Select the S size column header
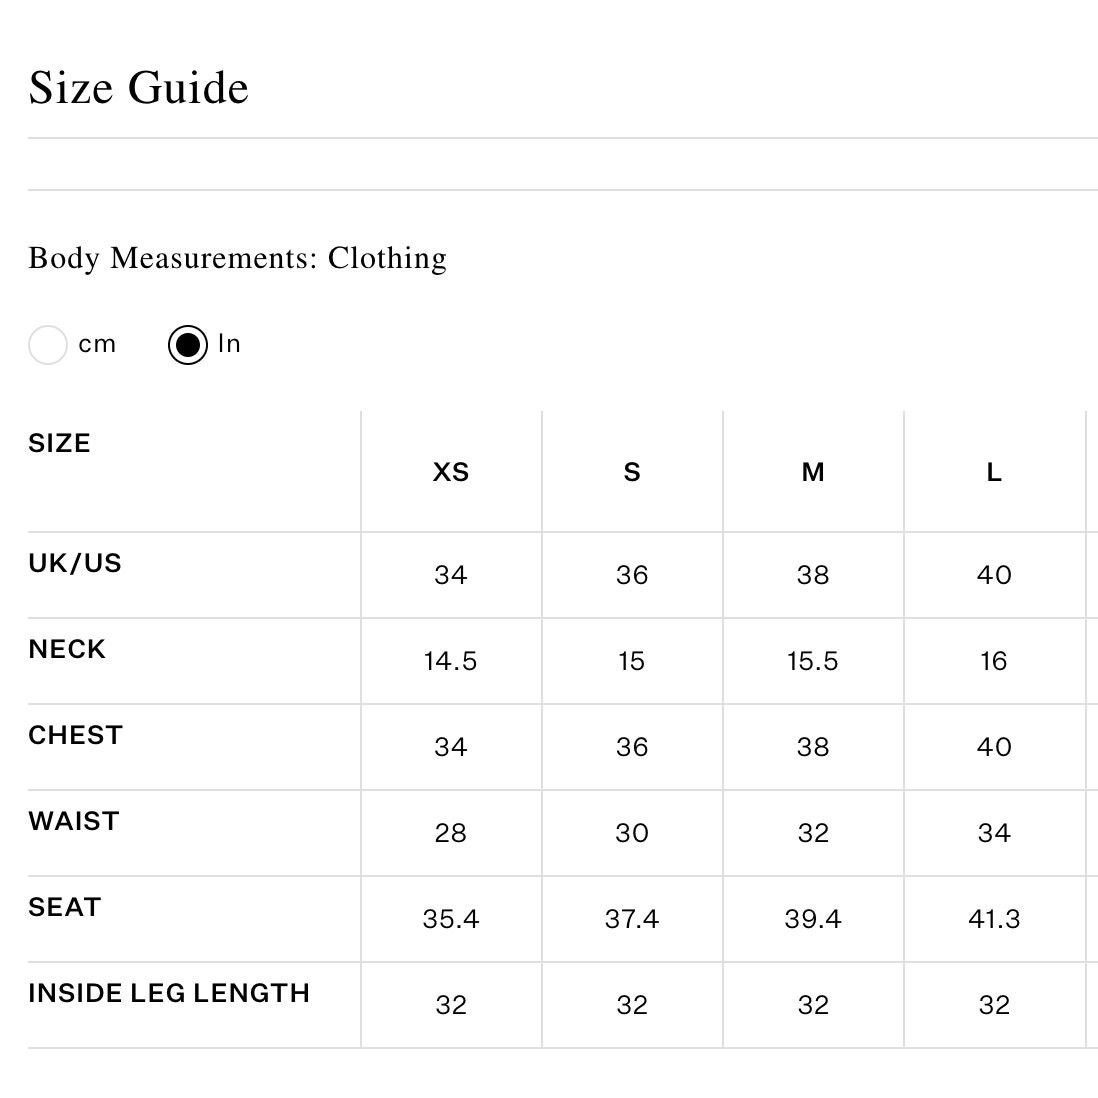This screenshot has width=1098, height=1098. tap(632, 472)
